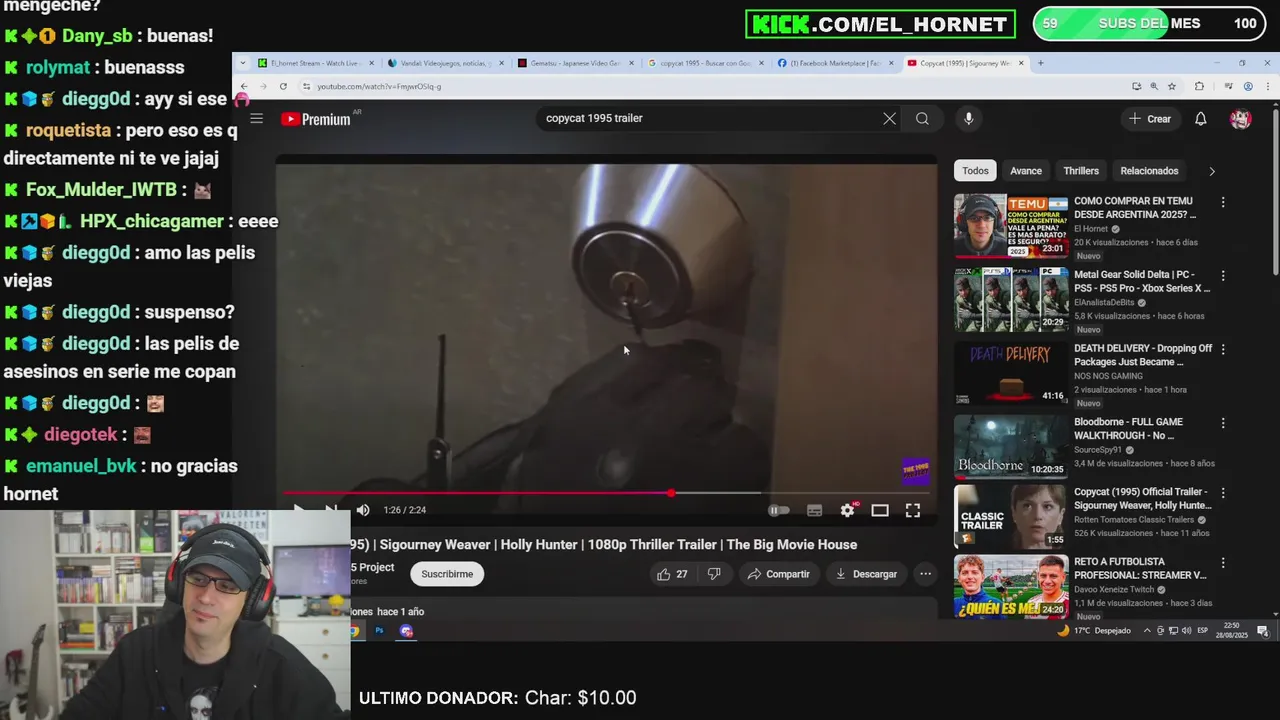Open player settings gear
Viewport: 1280px width, 720px height.
click(x=847, y=510)
